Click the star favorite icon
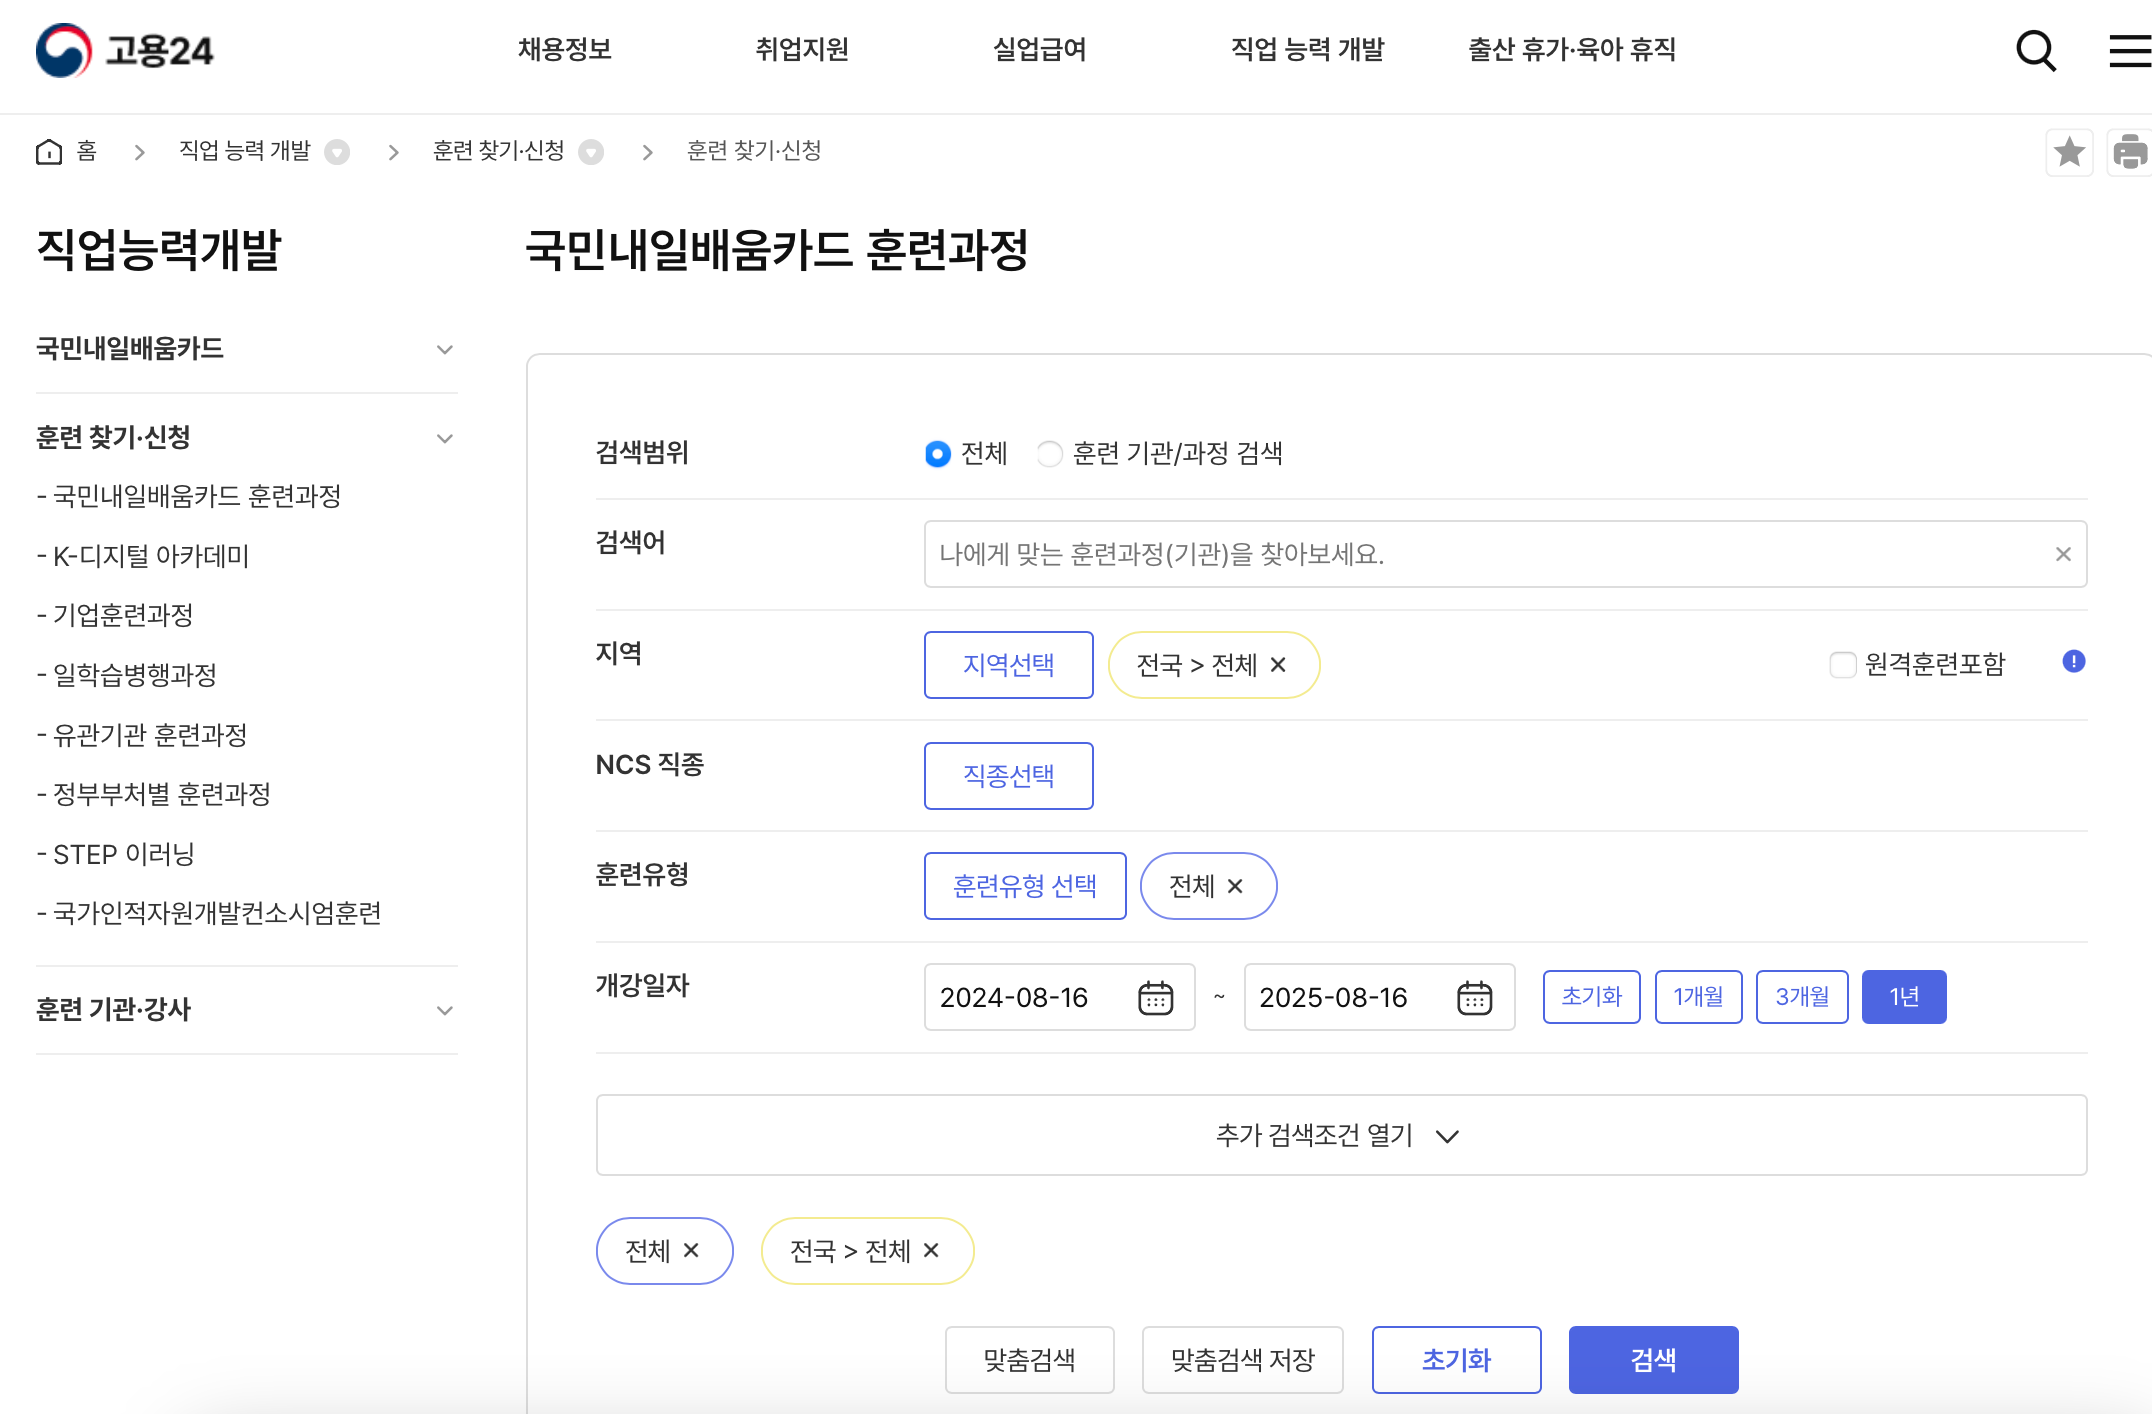This screenshot has height=1414, width=2152. 2069,152
